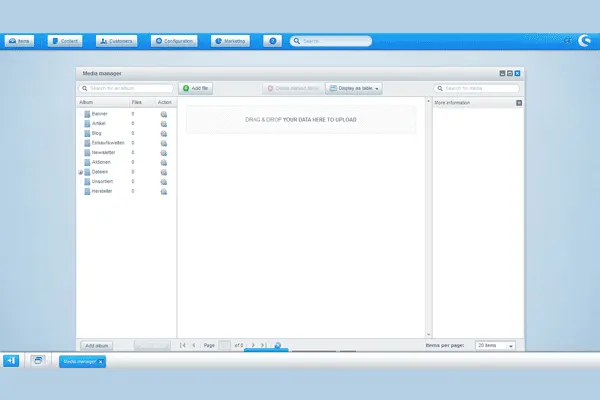Viewport: 600px width, 400px height.
Task: Select the Einkaufswelten album
Action: (x=106, y=143)
